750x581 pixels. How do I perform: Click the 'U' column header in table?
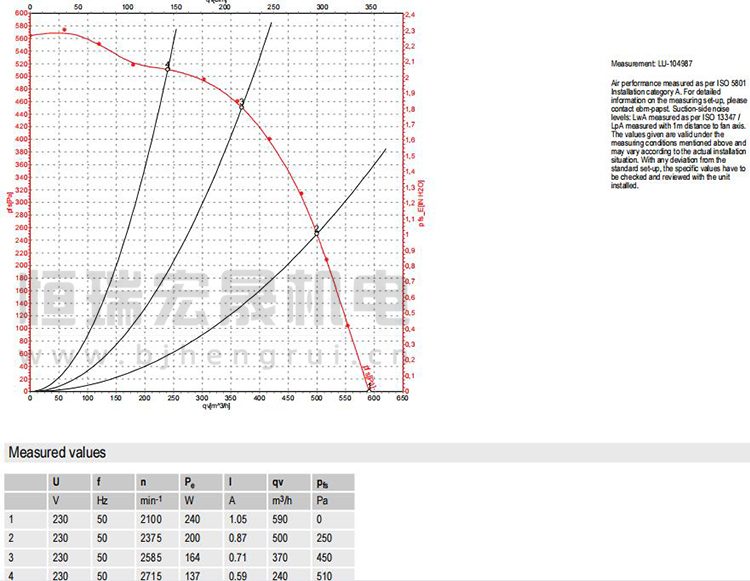tap(56, 481)
